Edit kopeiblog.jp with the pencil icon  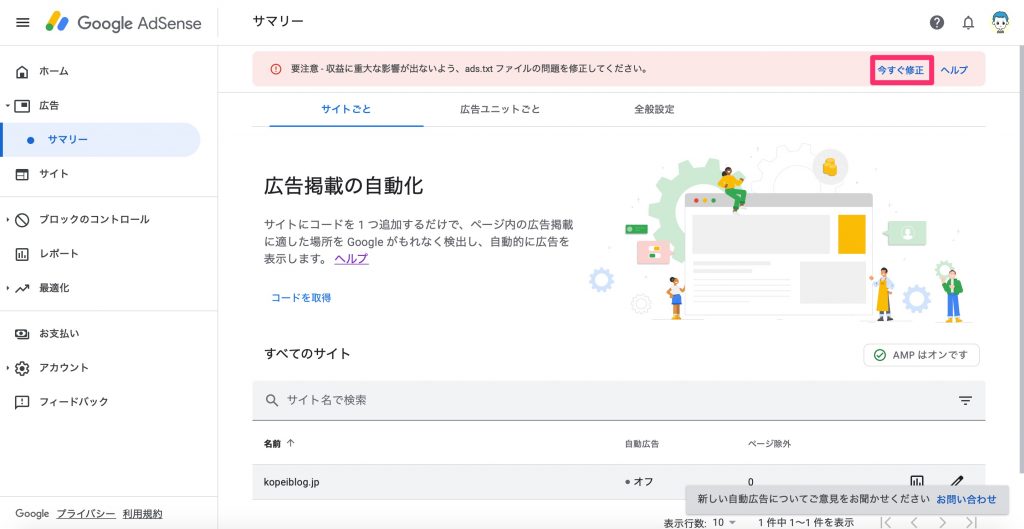(x=956, y=481)
